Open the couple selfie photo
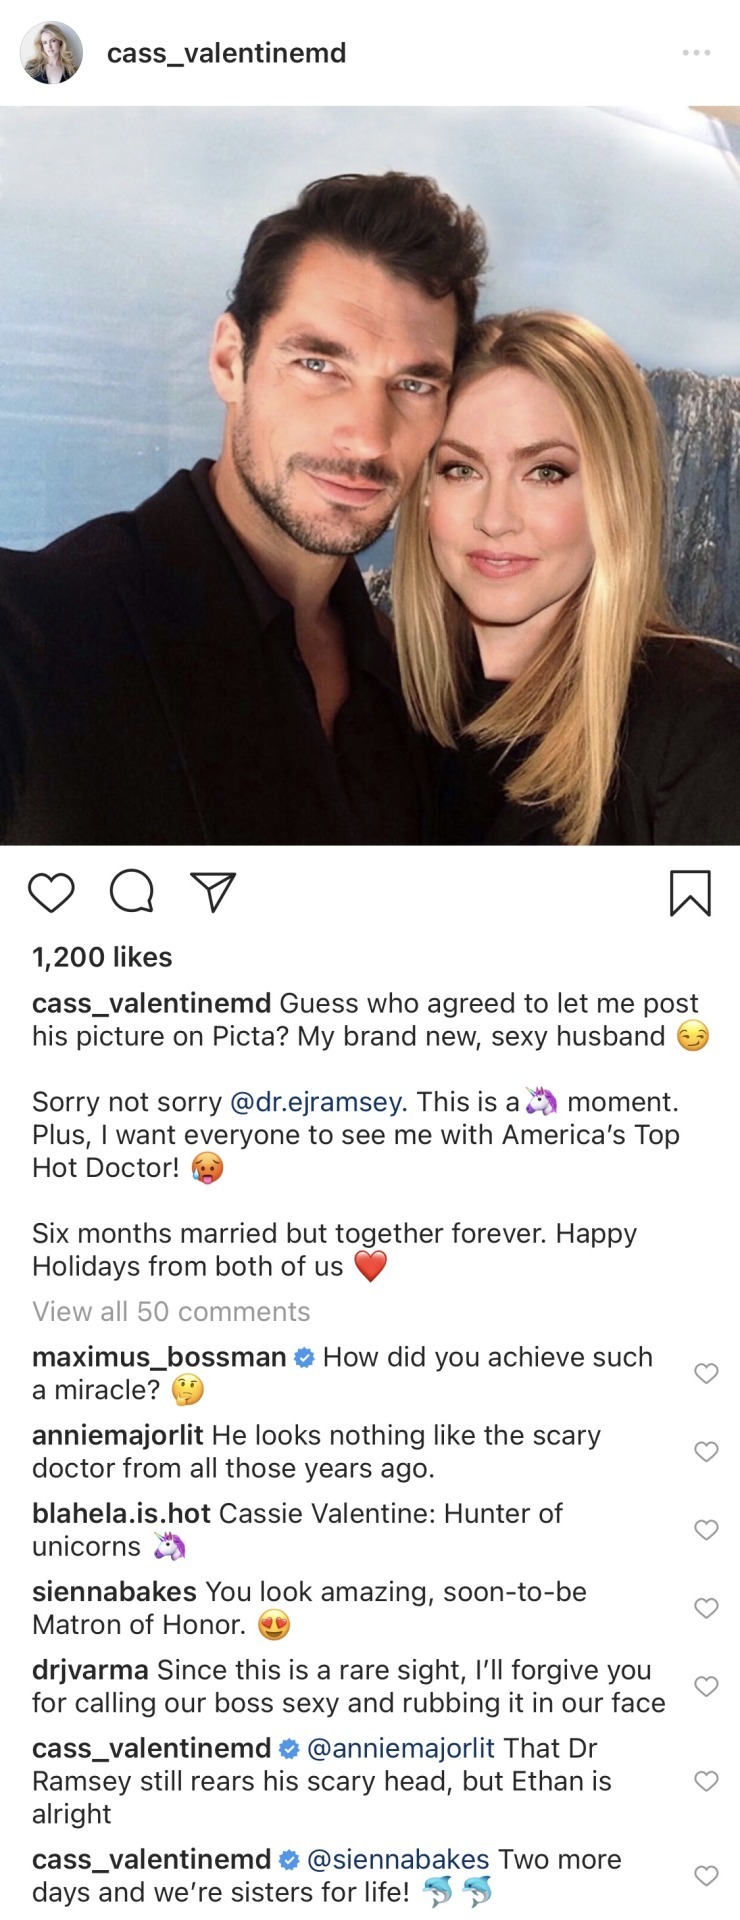This screenshot has width=740, height=1920. point(370,475)
